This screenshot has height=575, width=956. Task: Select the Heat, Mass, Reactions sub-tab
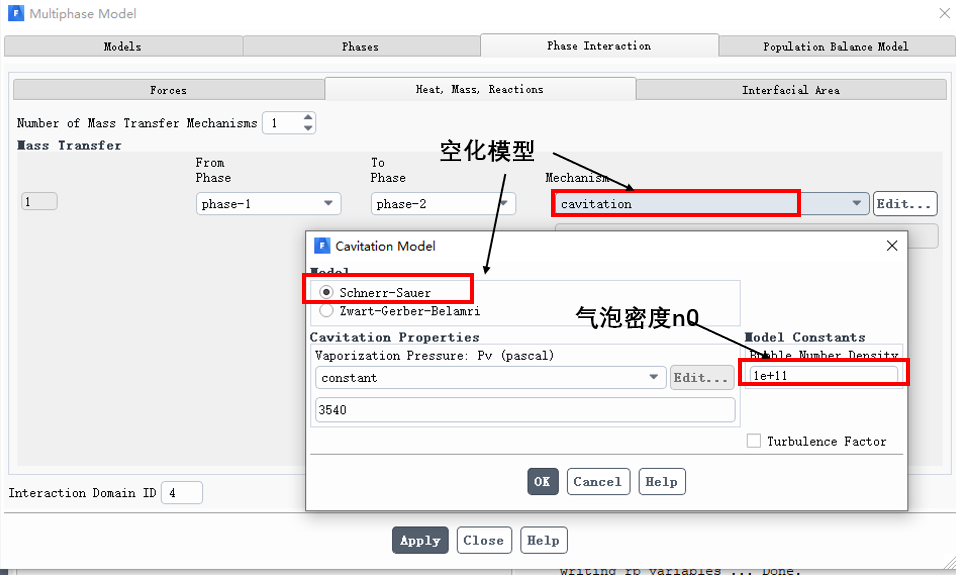click(x=480, y=89)
